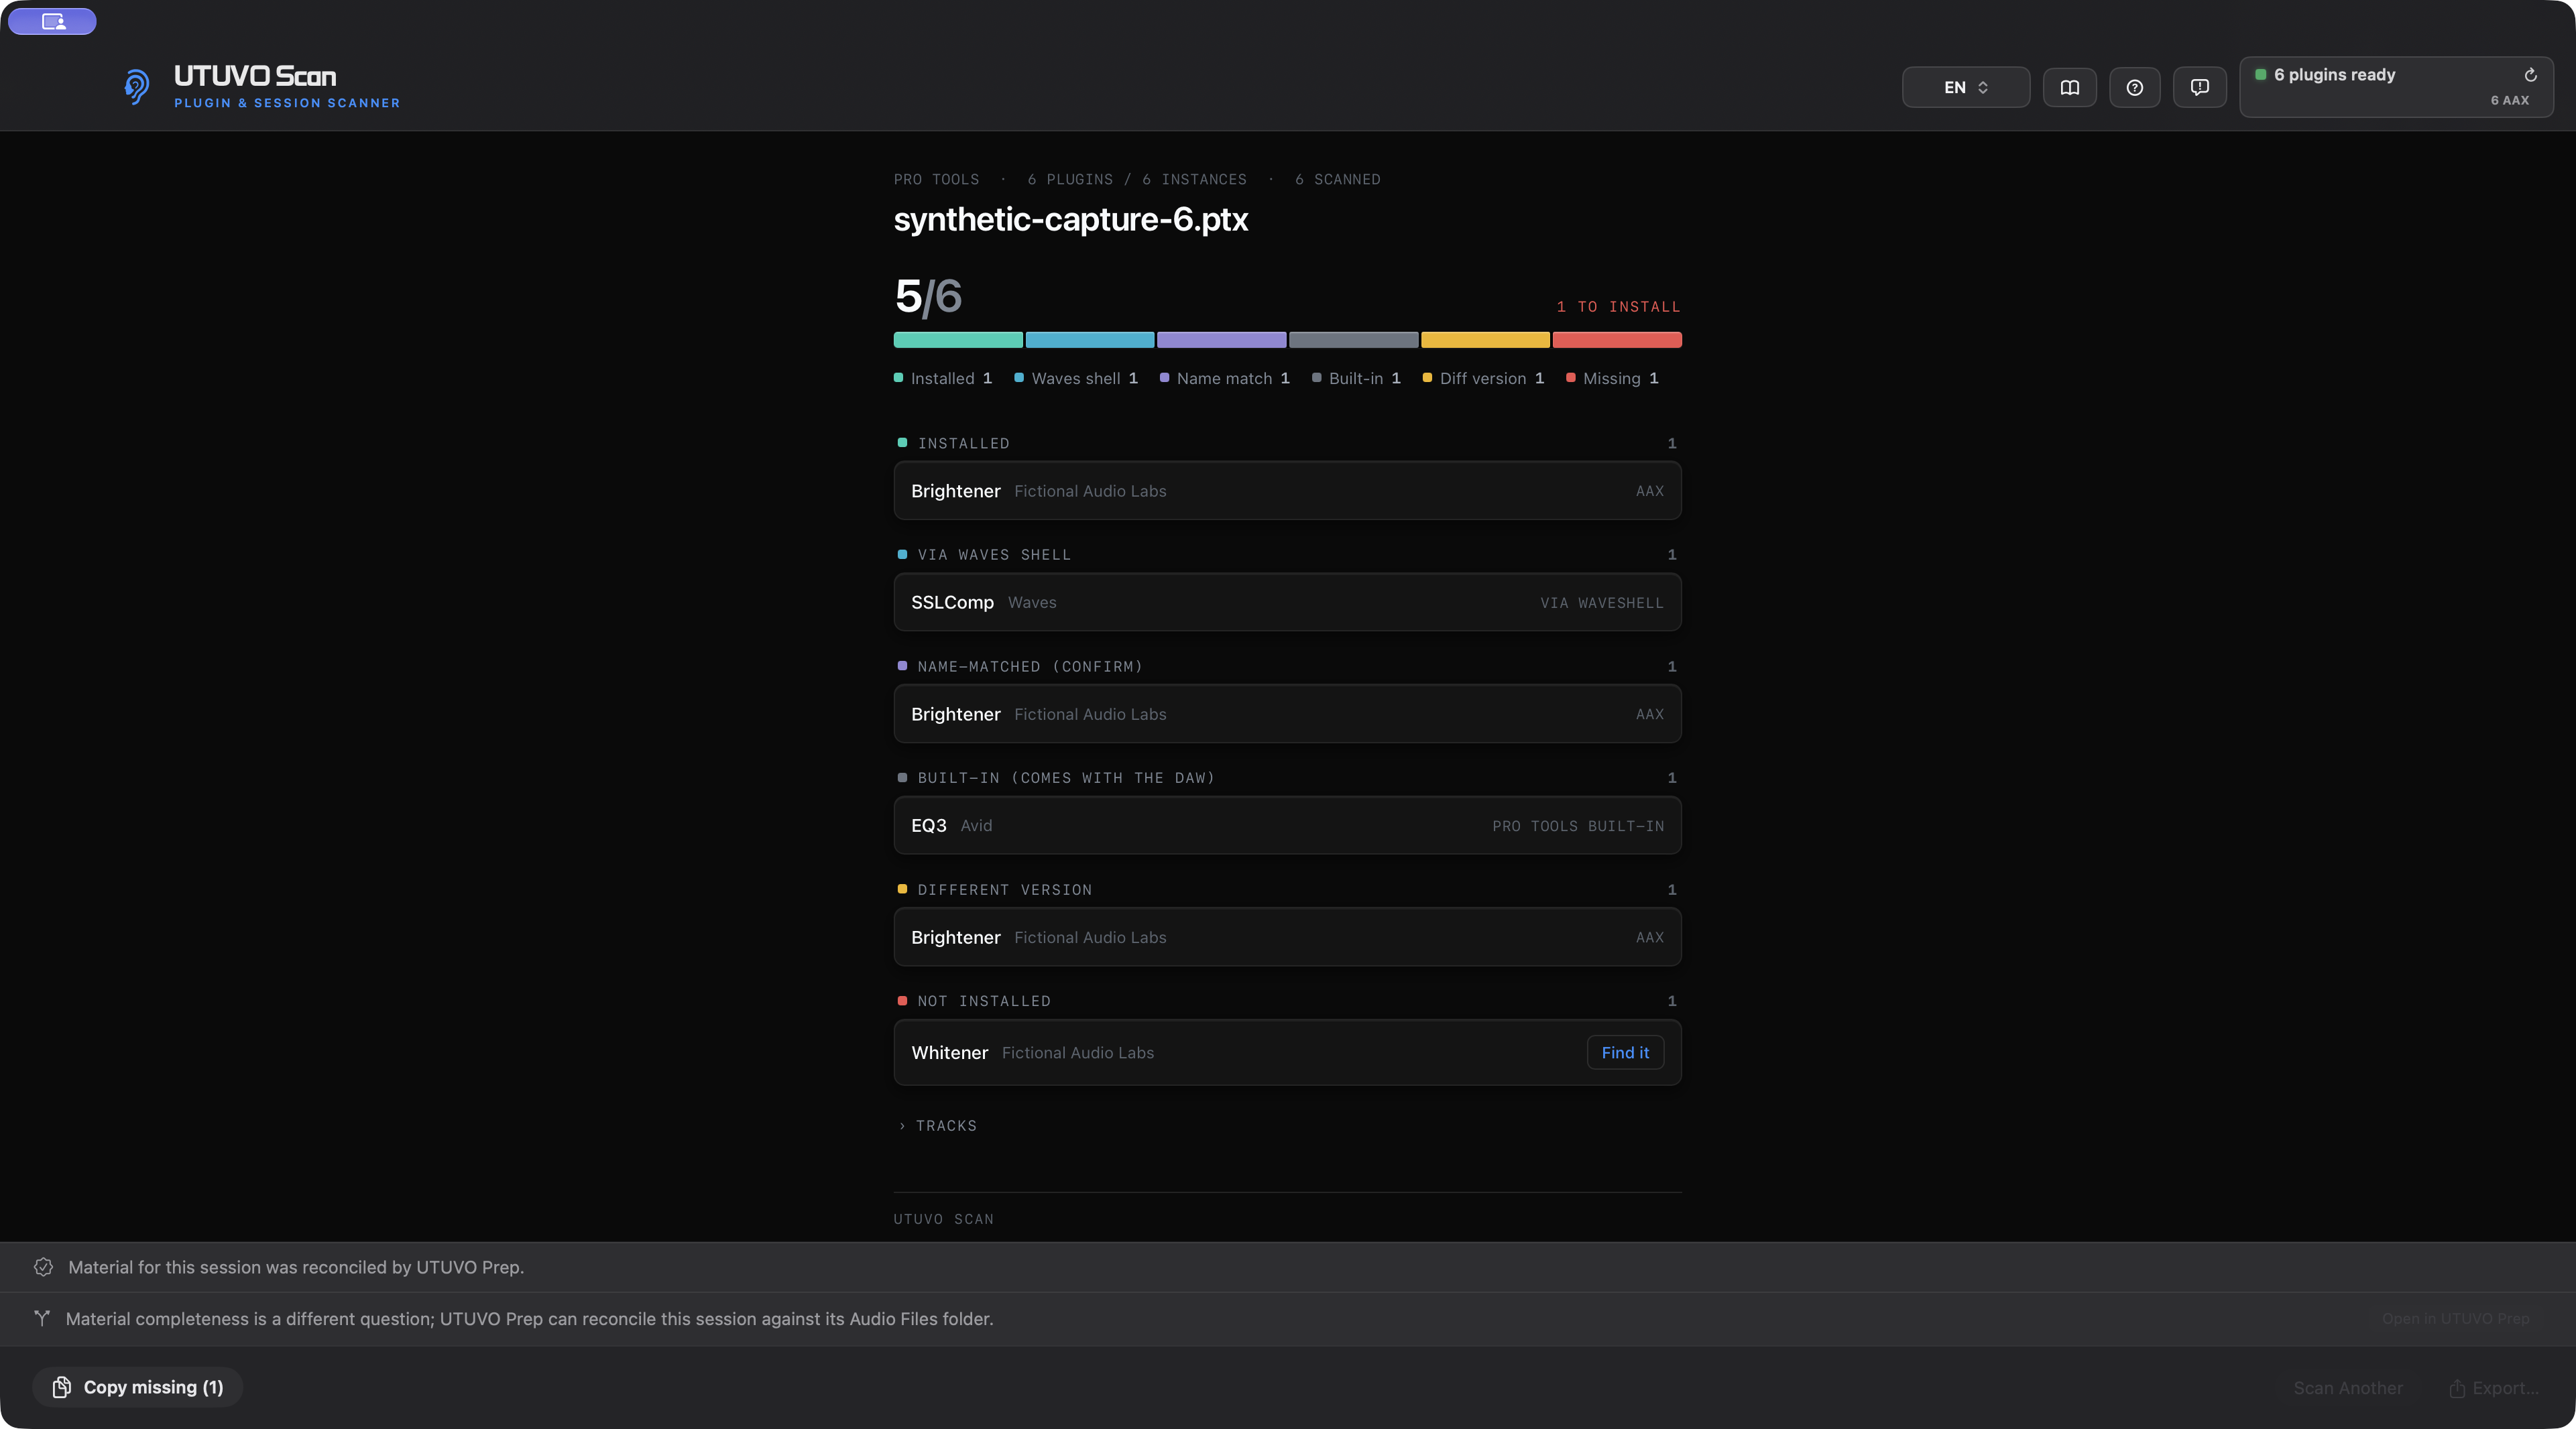Select the SSLComp Waves row

pyautogui.click(x=1287, y=602)
